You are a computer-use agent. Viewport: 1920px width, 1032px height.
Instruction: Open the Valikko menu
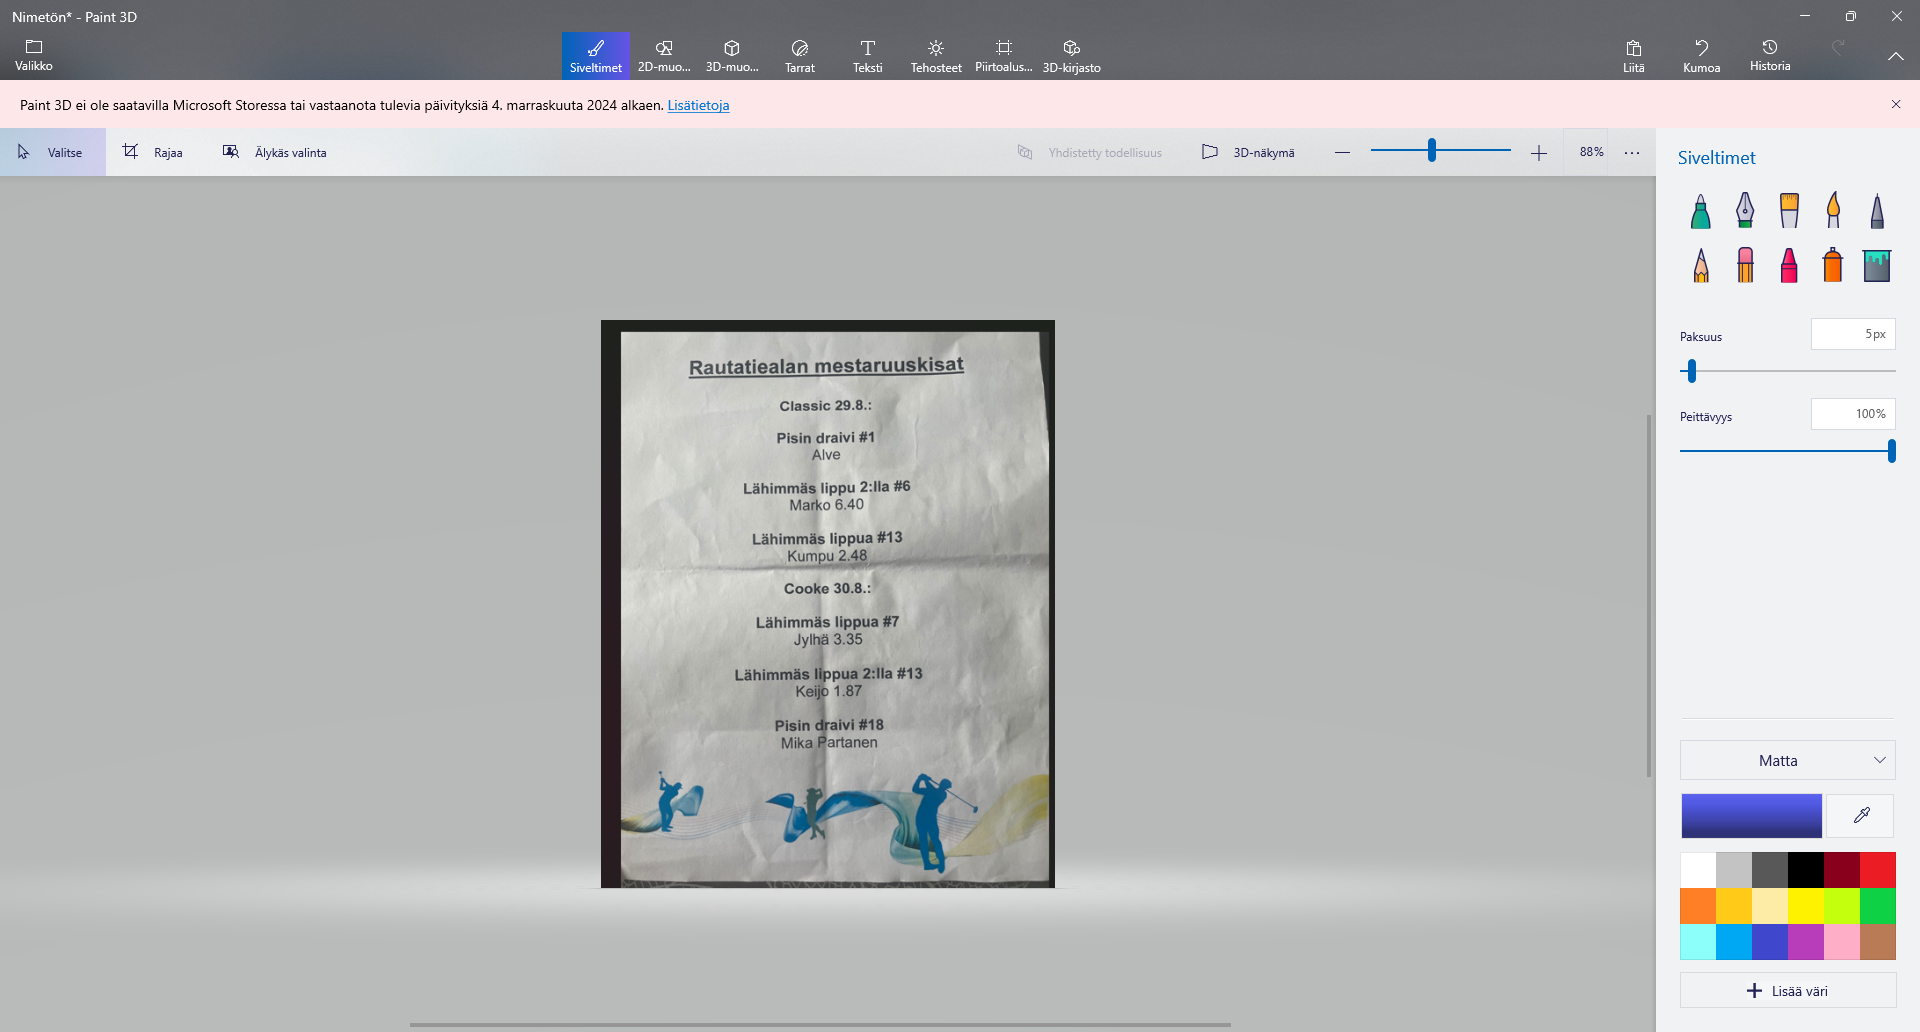coord(34,55)
